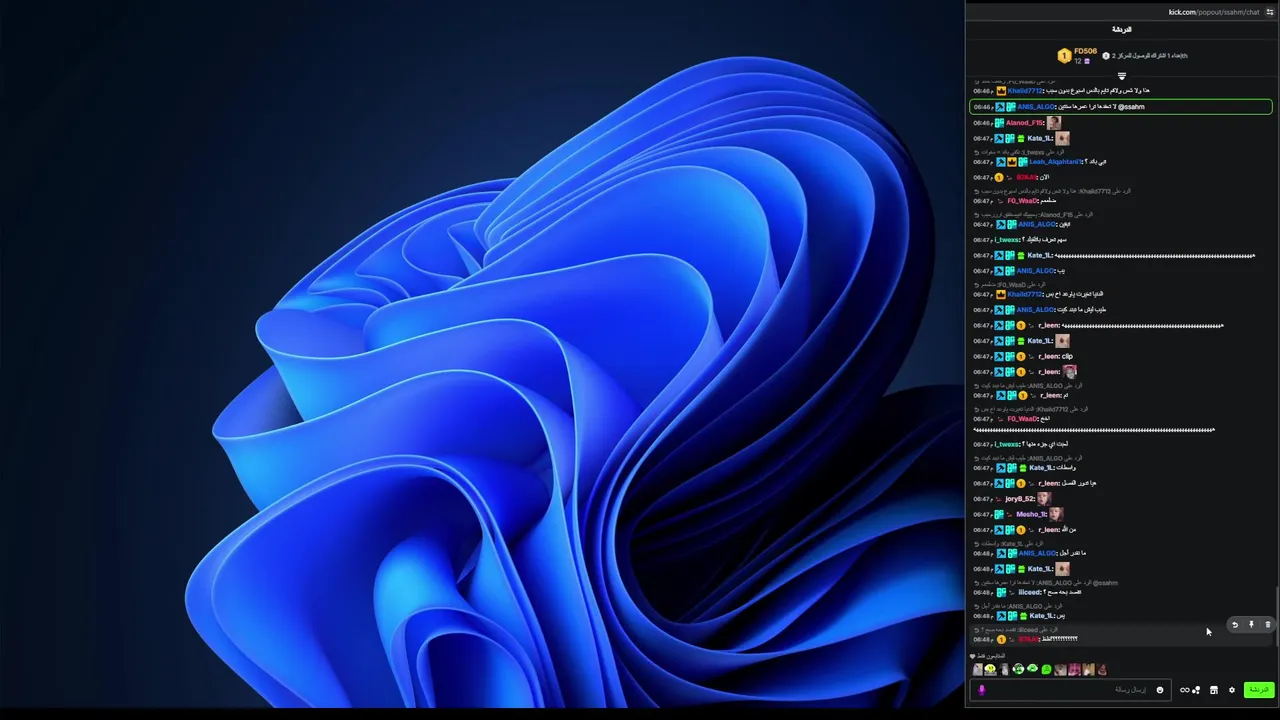Click ANIS_ALGO in the highlighted @ssahm message

click(1036, 107)
